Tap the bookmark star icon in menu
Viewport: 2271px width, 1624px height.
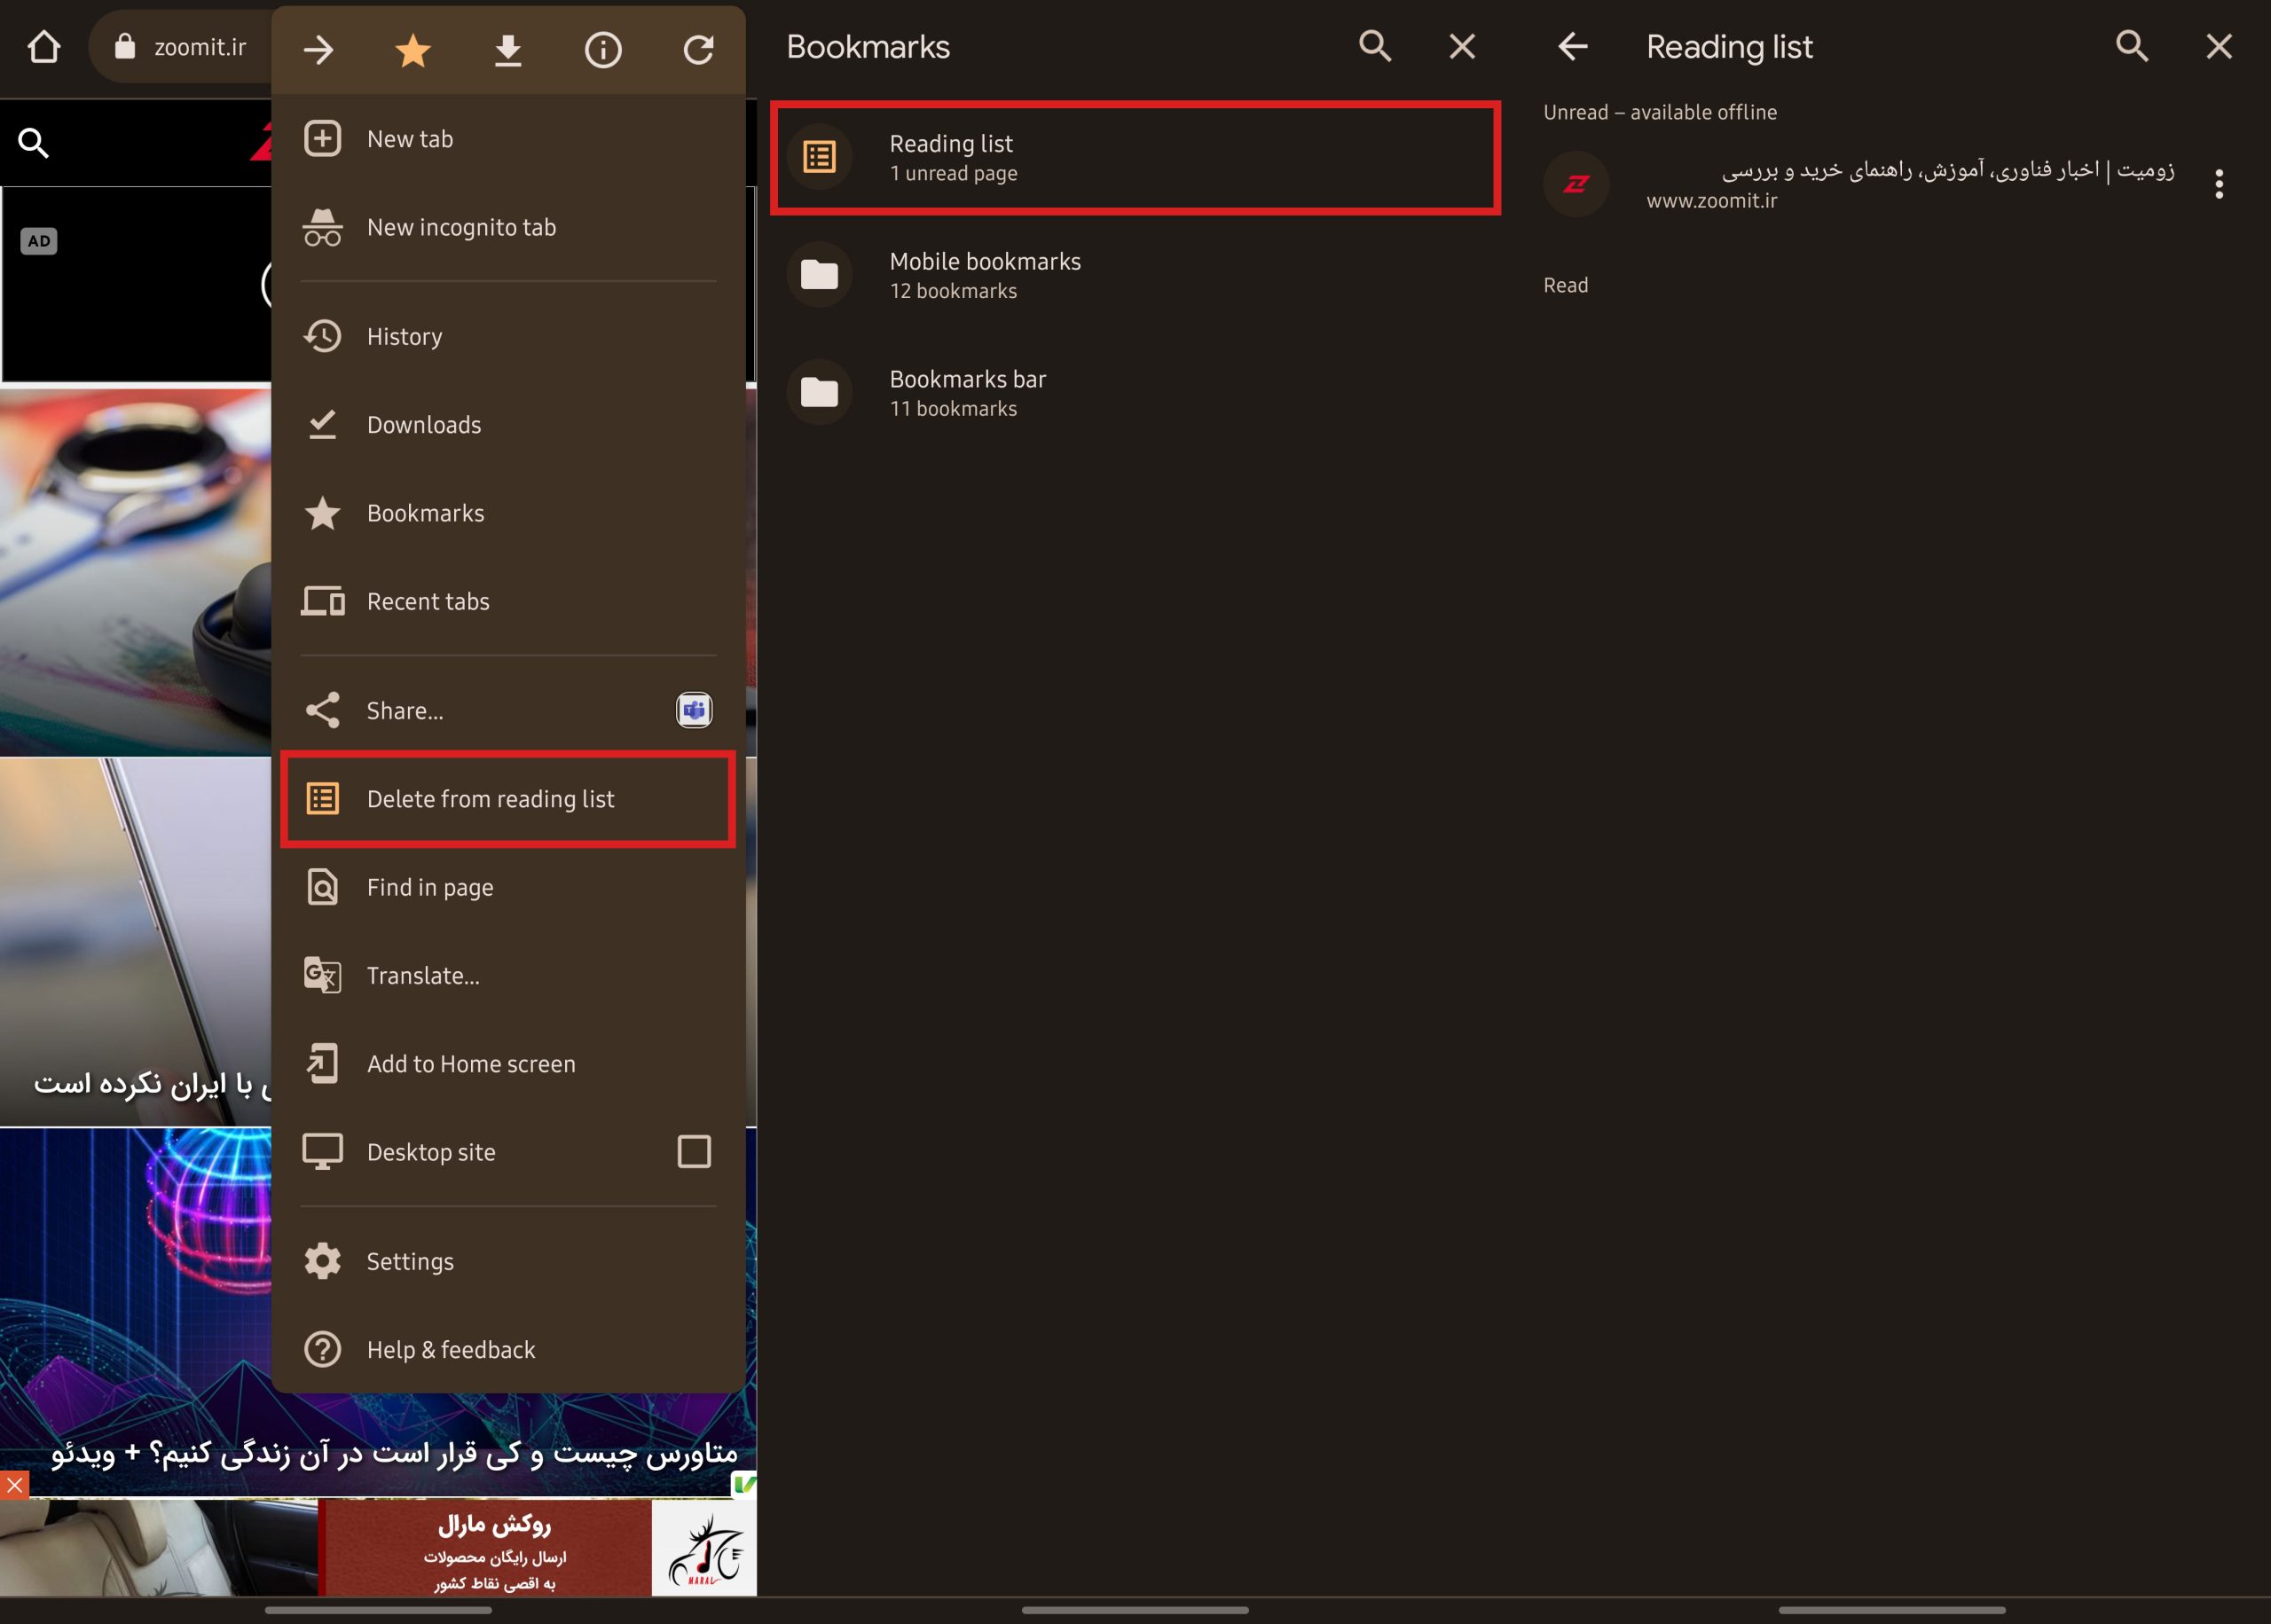point(412,49)
